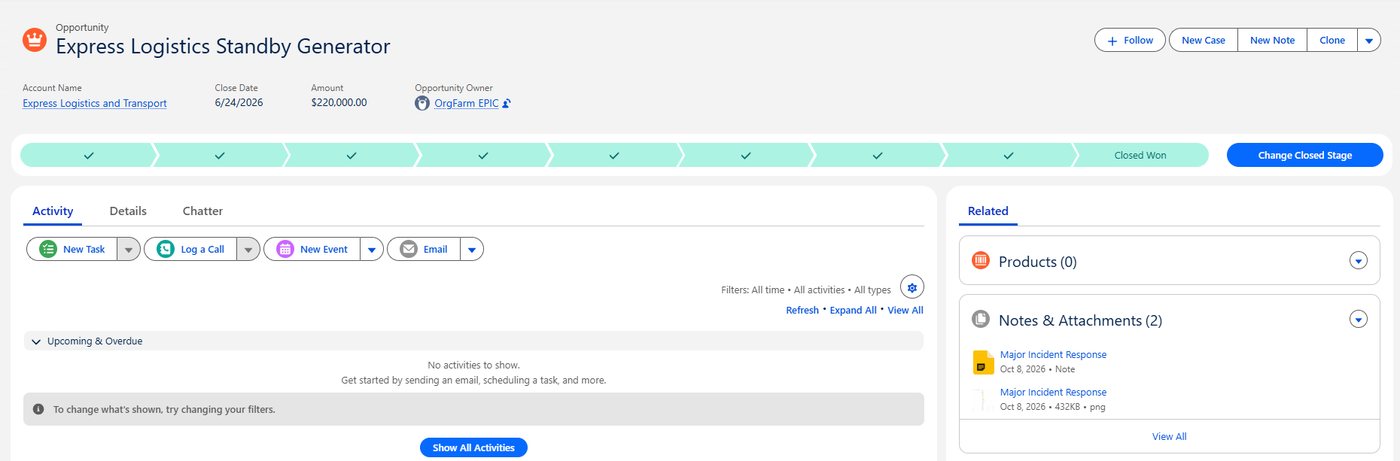
Task: Click the New Case button
Action: tap(1203, 40)
